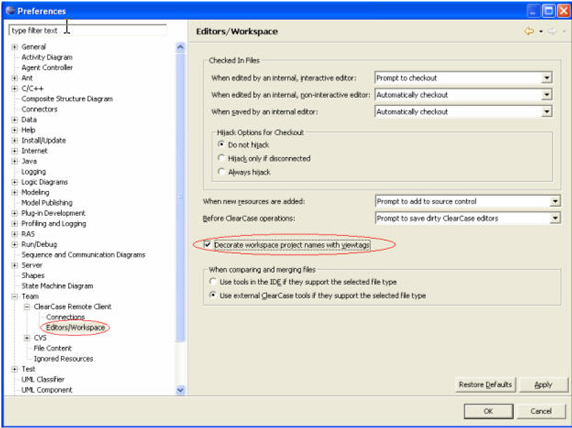Choose Hijack only if disconnected
Screen dimensions: 572x428
click(x=221, y=158)
